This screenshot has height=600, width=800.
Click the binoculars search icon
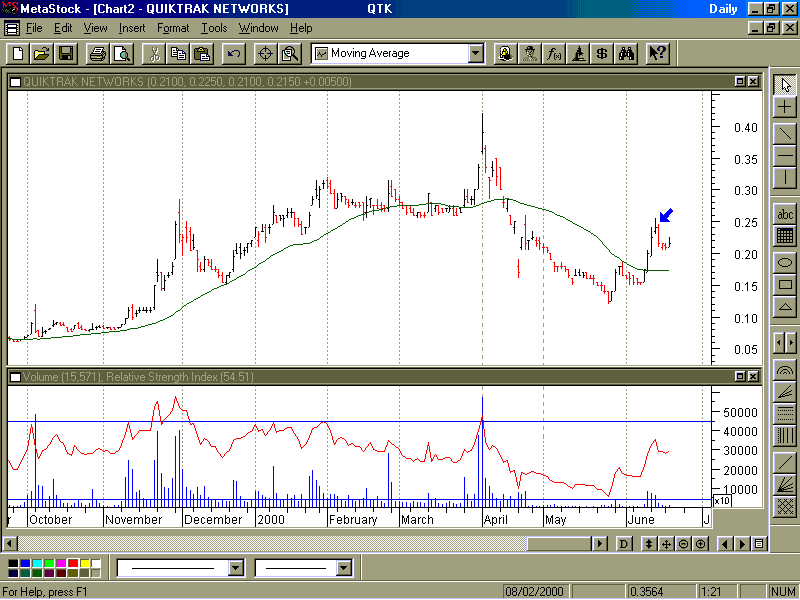[x=627, y=53]
